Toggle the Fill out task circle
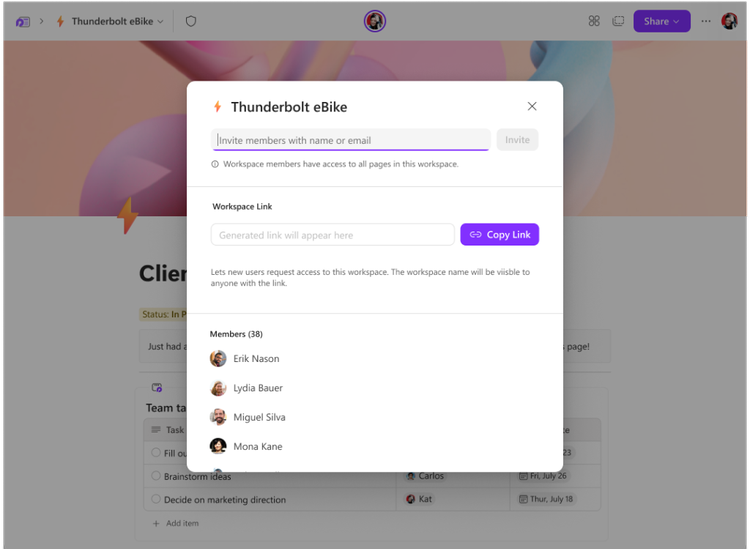750x549 pixels. [156, 452]
